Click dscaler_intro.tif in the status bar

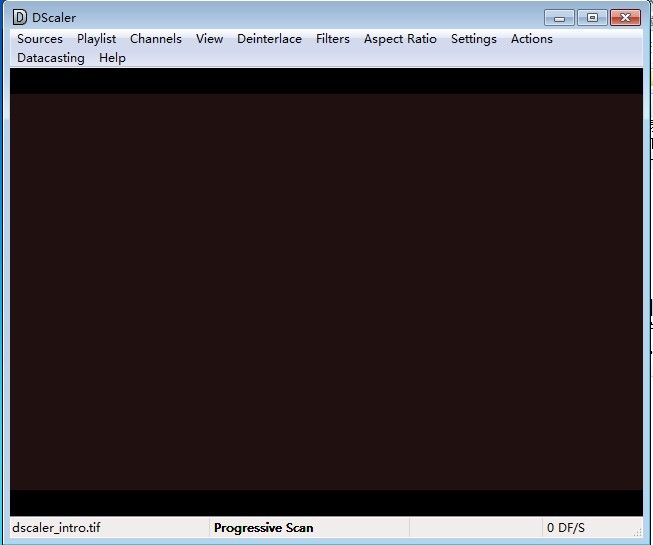57,528
